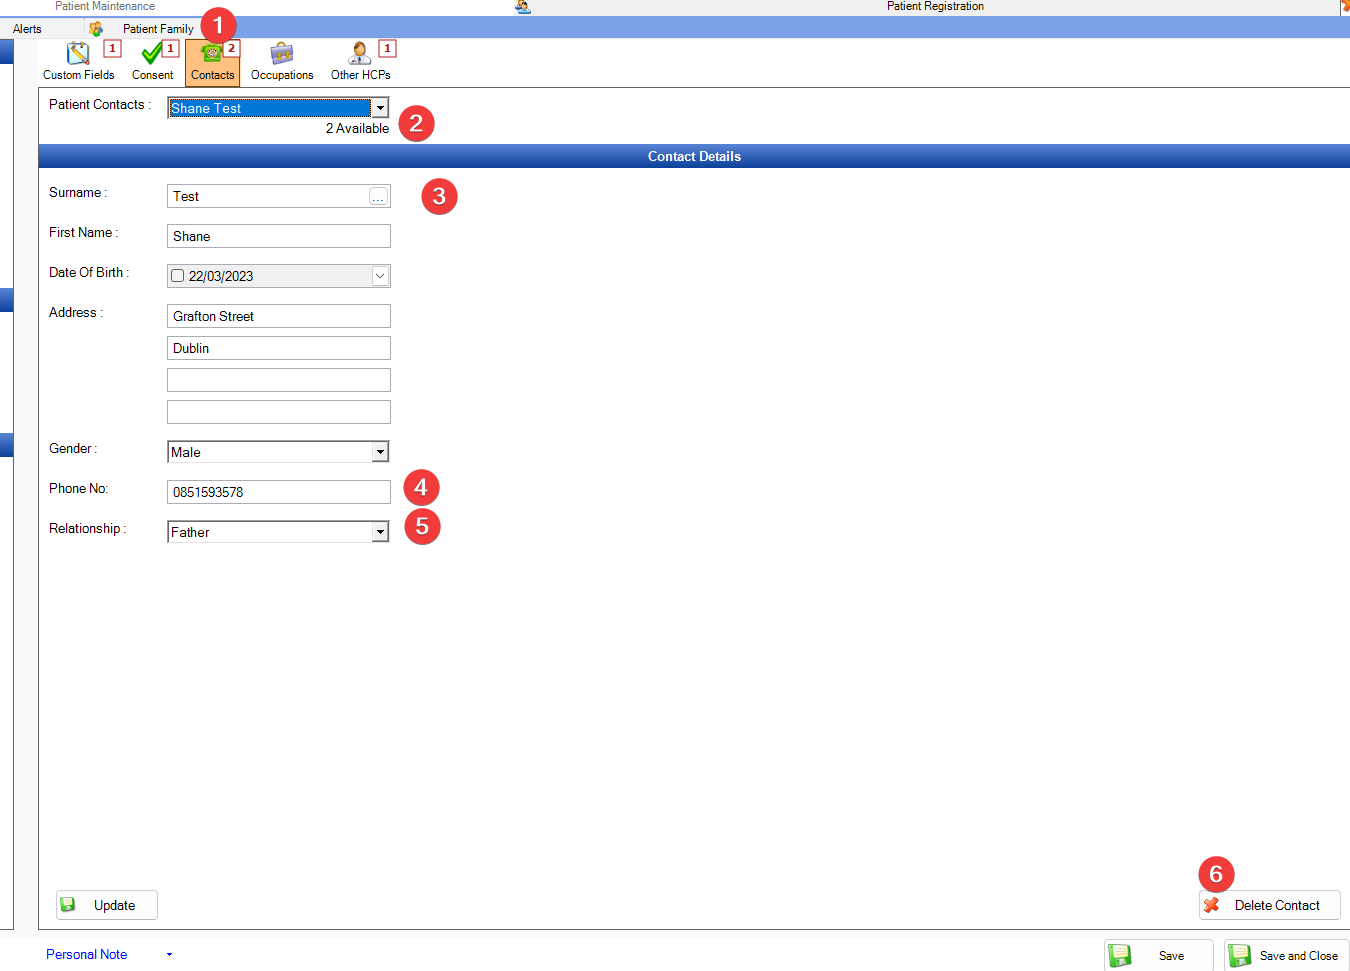1350x971 pixels.
Task: Click the Patient Registration icon at top
Action: [523, 7]
